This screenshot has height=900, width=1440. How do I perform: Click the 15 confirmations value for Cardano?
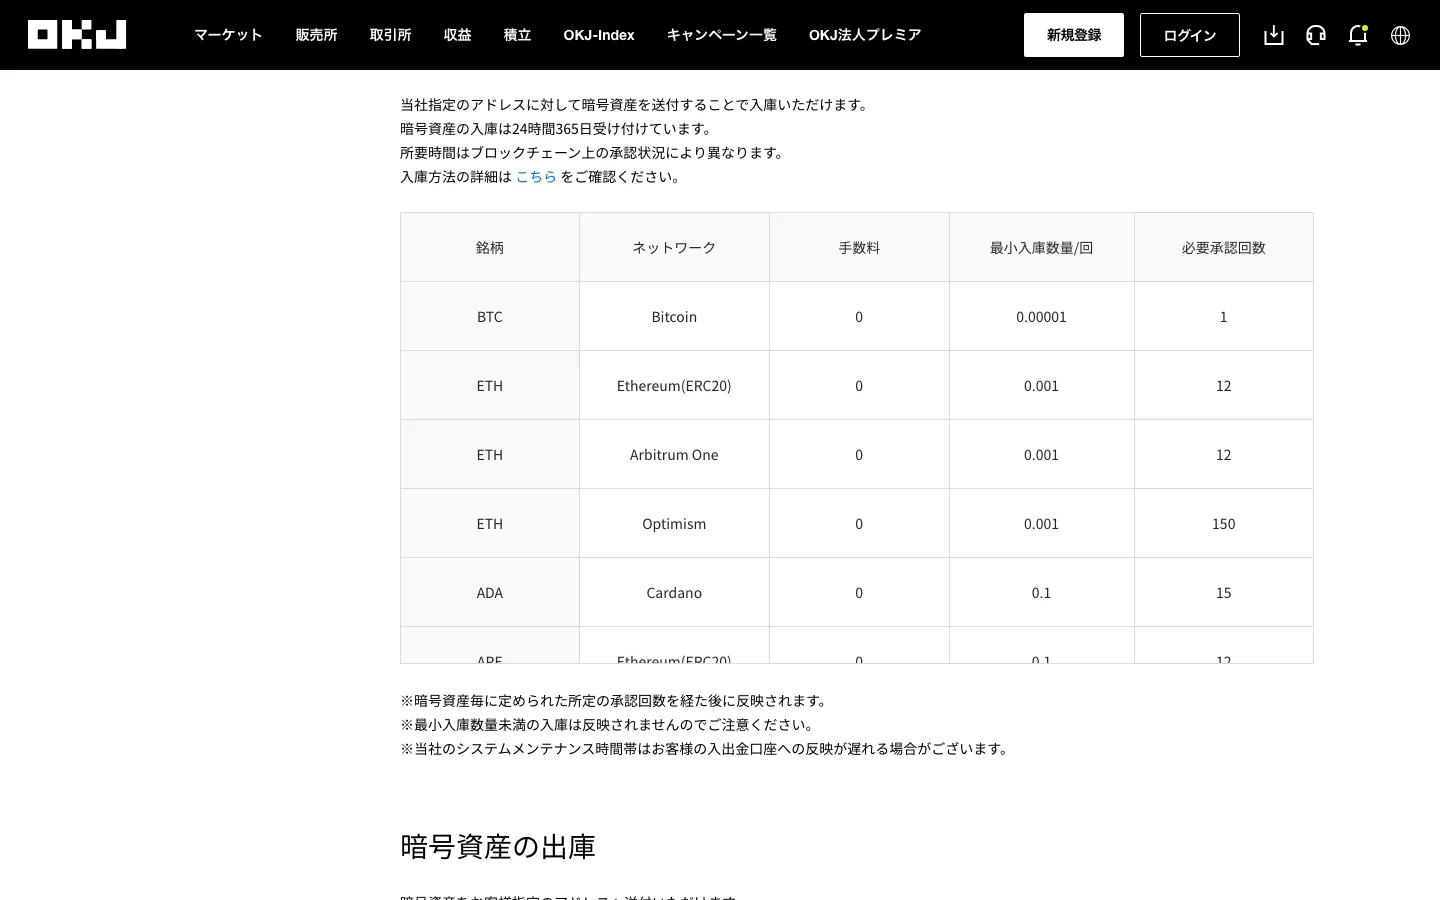1223,592
